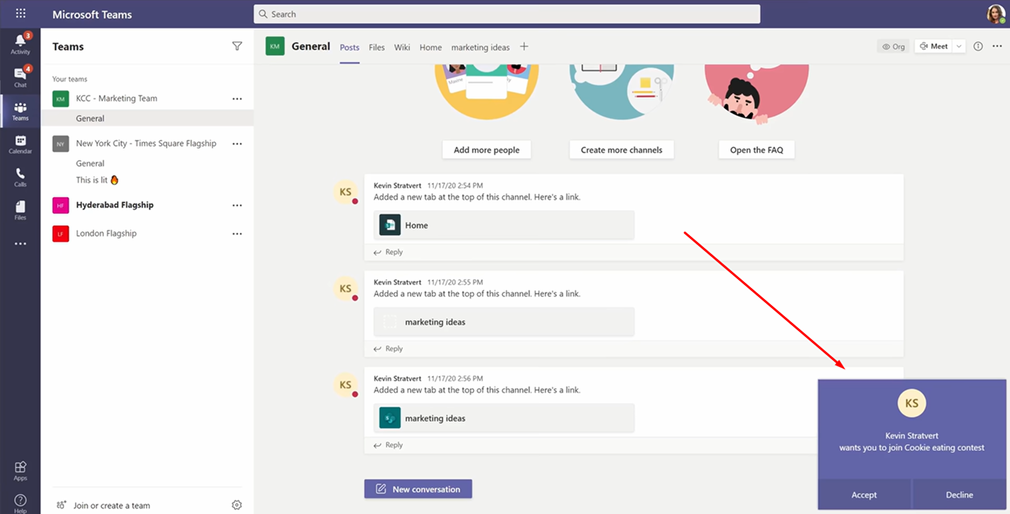Viewport: 1010px width, 514px height.
Task: Click the Hyderabad Flagship HF avatar
Action: coord(61,205)
